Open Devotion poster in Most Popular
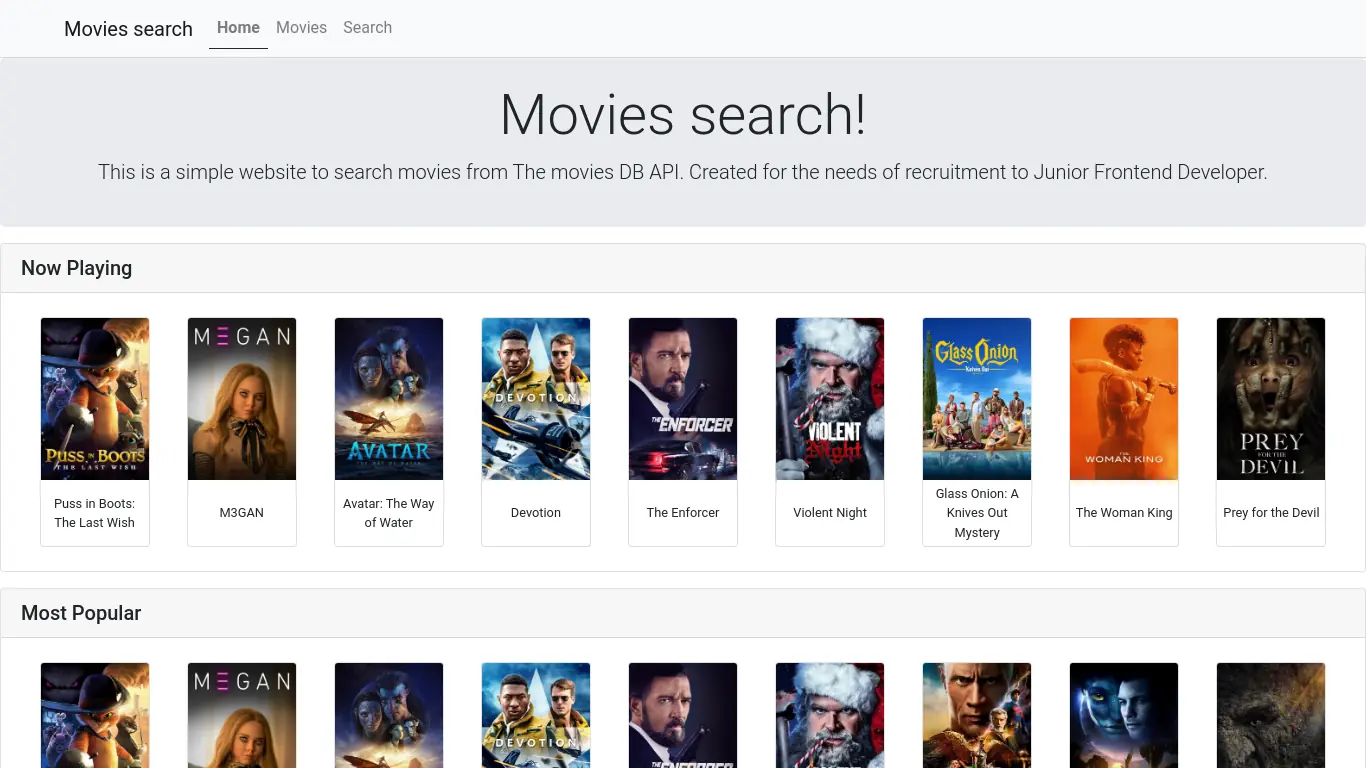This screenshot has width=1366, height=768. pos(536,716)
